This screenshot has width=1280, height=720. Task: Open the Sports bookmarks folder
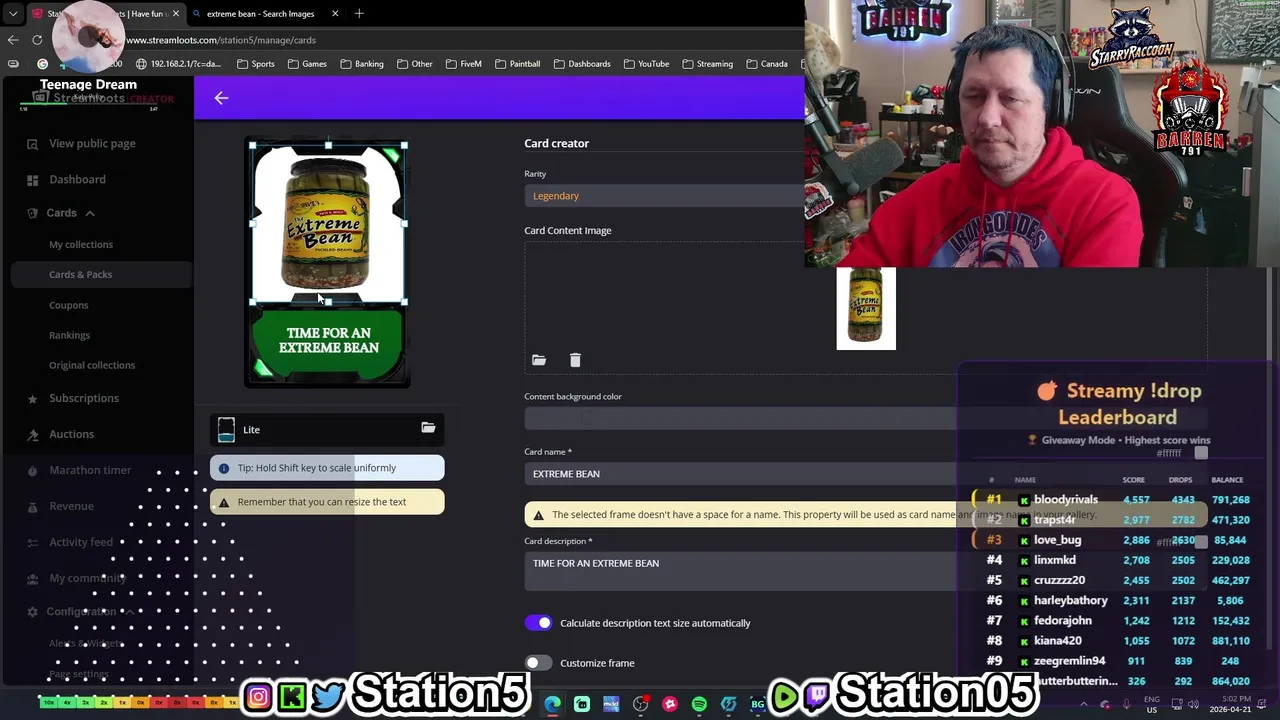pos(256,64)
